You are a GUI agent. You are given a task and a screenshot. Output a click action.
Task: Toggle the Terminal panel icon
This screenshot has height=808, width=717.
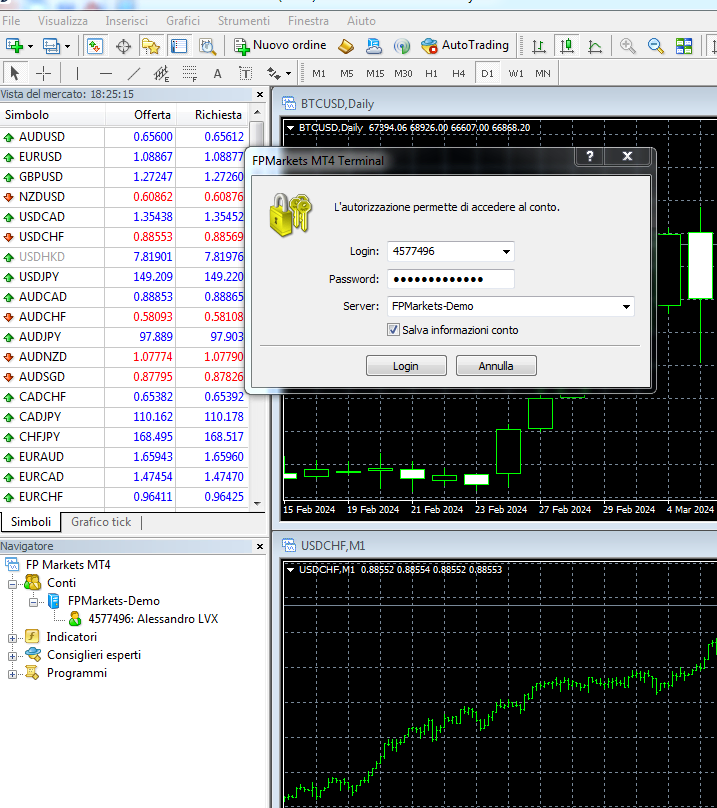pyautogui.click(x=179, y=46)
